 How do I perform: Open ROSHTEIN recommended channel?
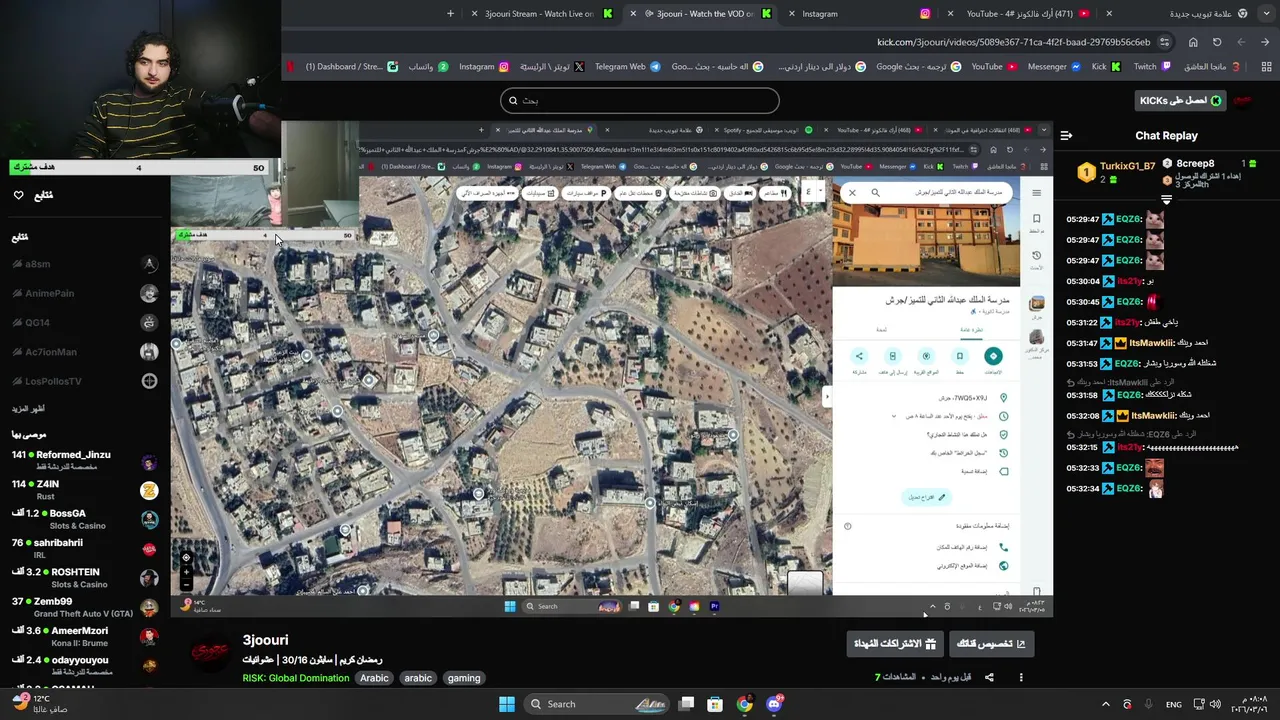(x=85, y=577)
